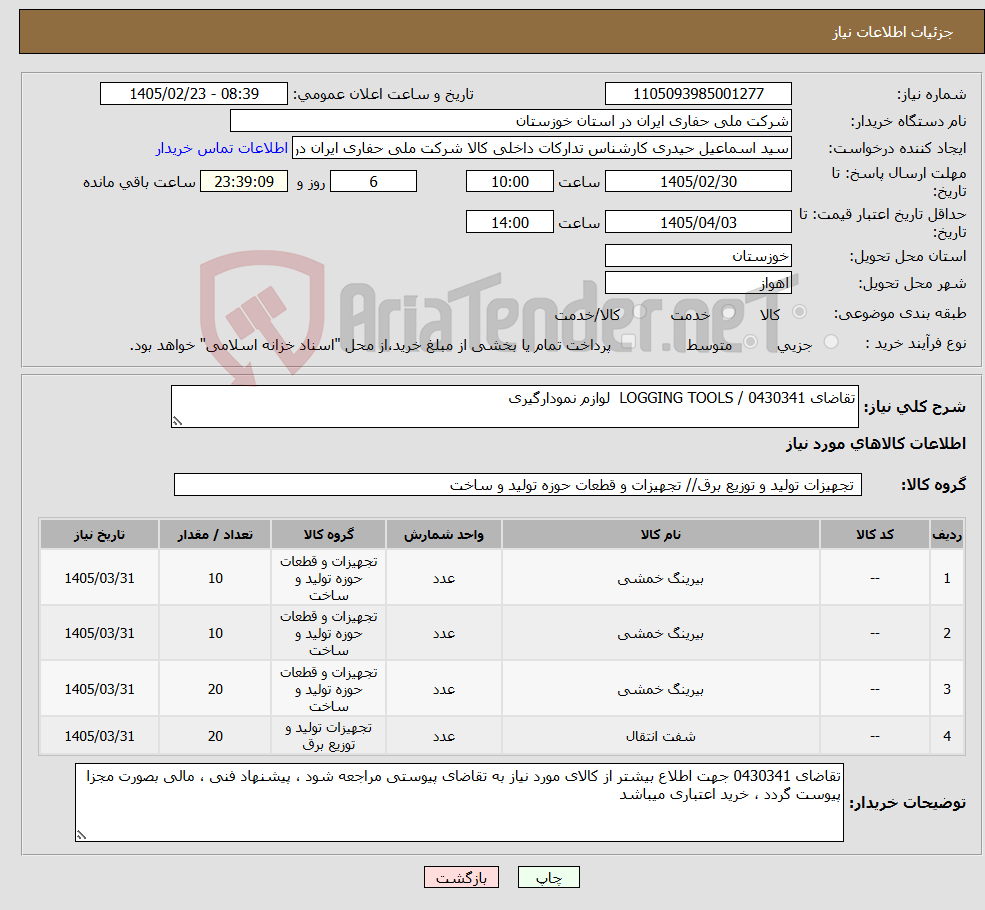Select the خدمت radio button

pyautogui.click(x=729, y=312)
